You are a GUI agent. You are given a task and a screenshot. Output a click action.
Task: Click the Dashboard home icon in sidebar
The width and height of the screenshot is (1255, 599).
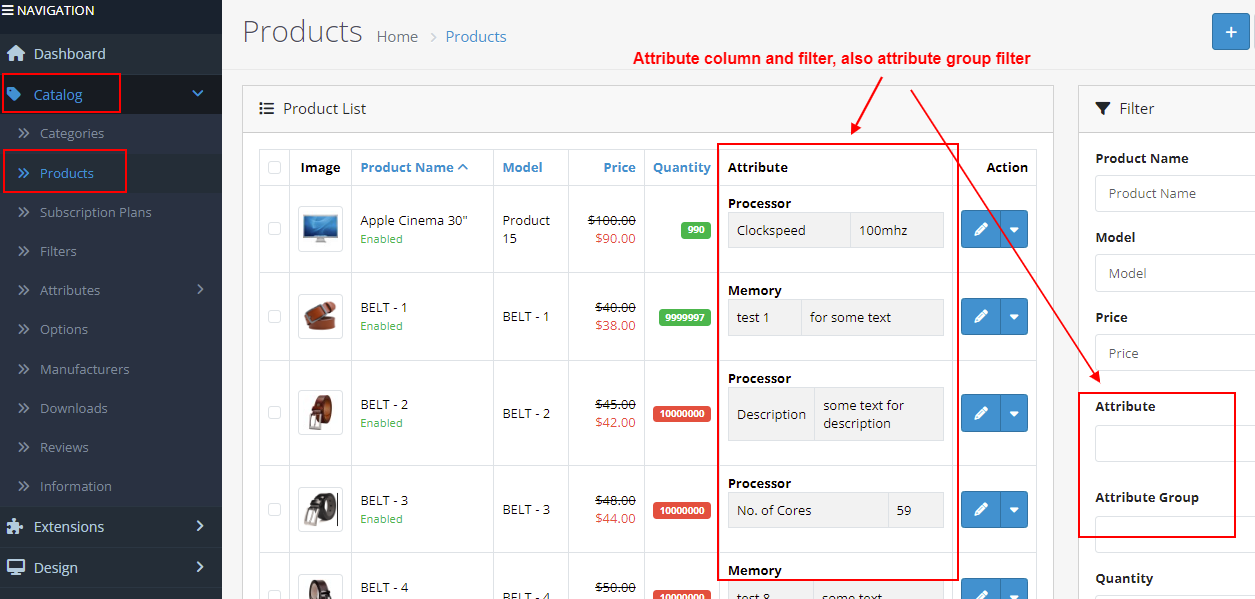pyautogui.click(x=15, y=54)
